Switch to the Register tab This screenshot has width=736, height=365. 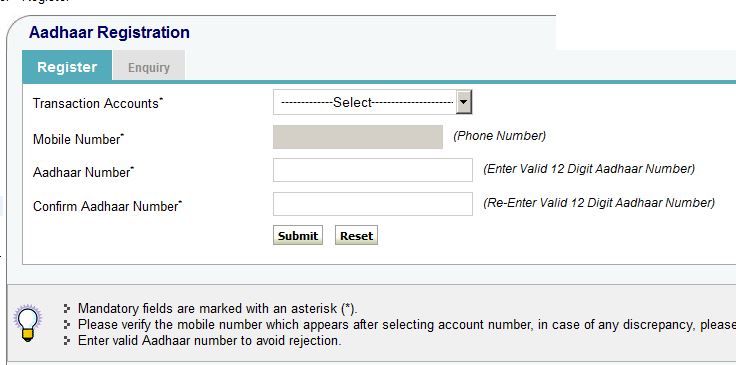67,66
